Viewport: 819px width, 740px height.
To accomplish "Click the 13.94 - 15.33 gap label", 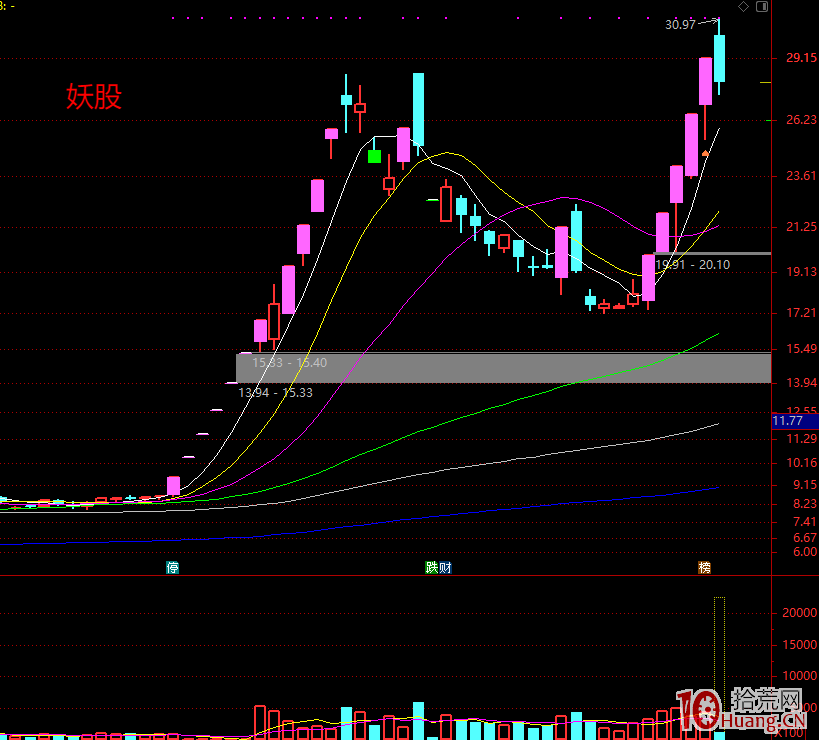I will click(275, 393).
